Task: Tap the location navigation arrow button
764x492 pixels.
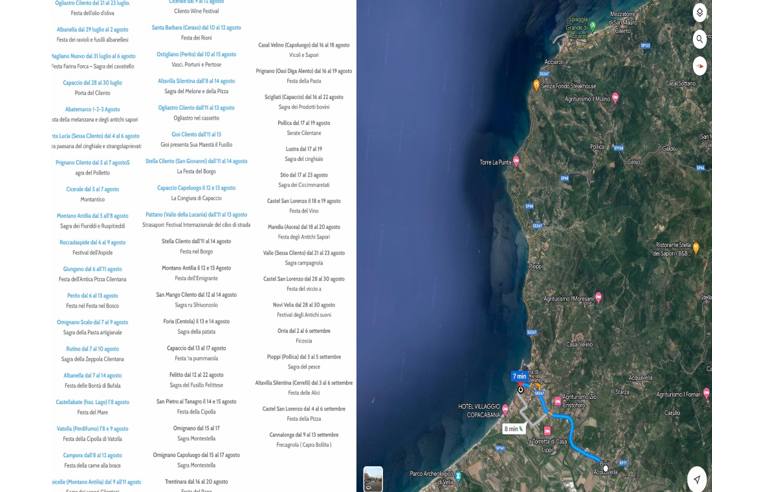Action: [697, 479]
